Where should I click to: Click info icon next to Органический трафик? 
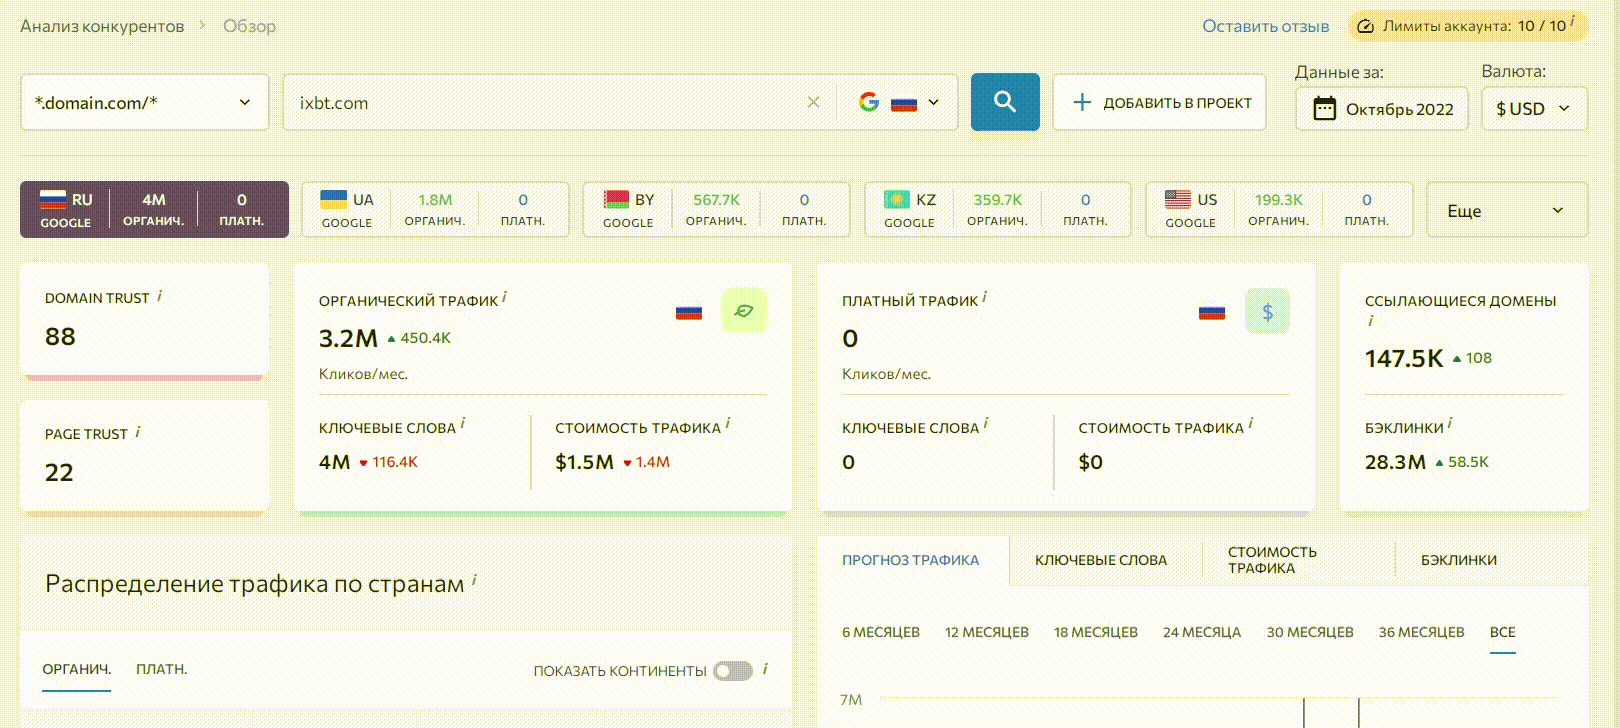click(505, 297)
